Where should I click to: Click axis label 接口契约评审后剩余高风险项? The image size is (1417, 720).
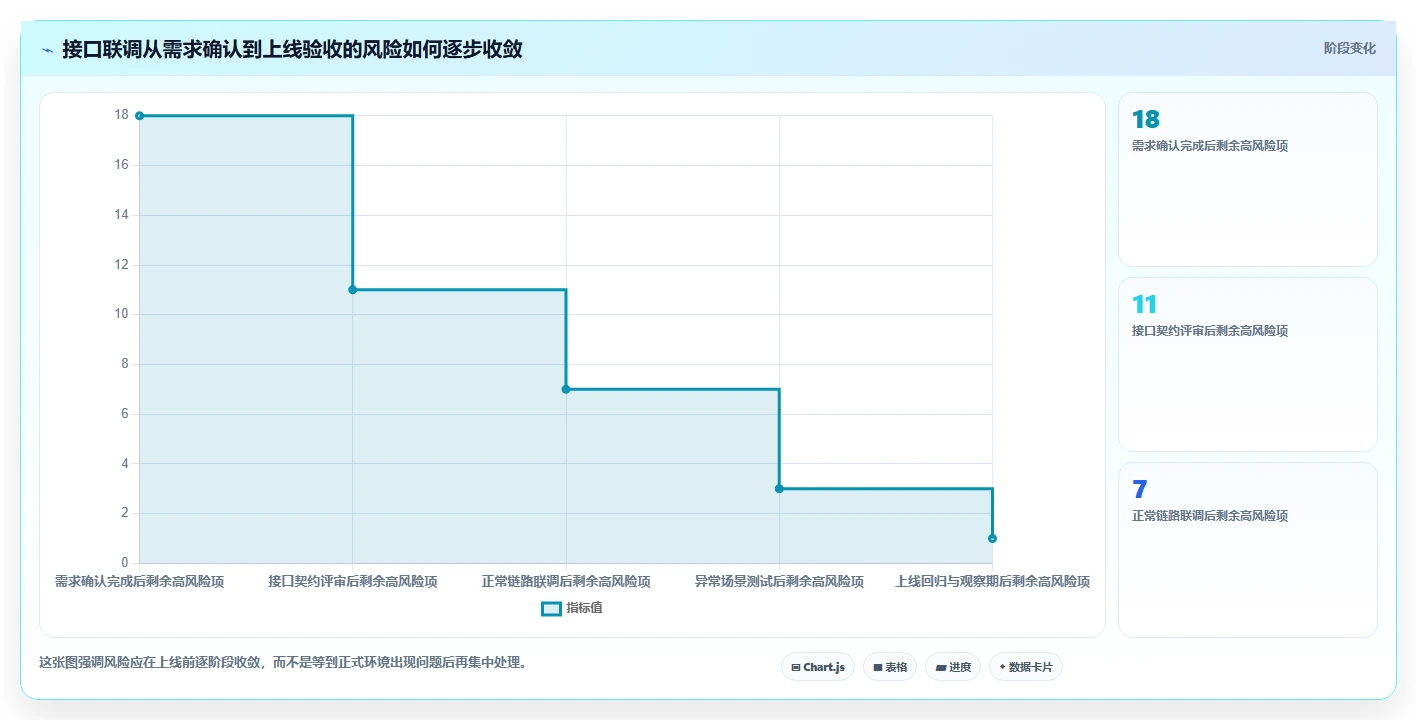[353, 581]
